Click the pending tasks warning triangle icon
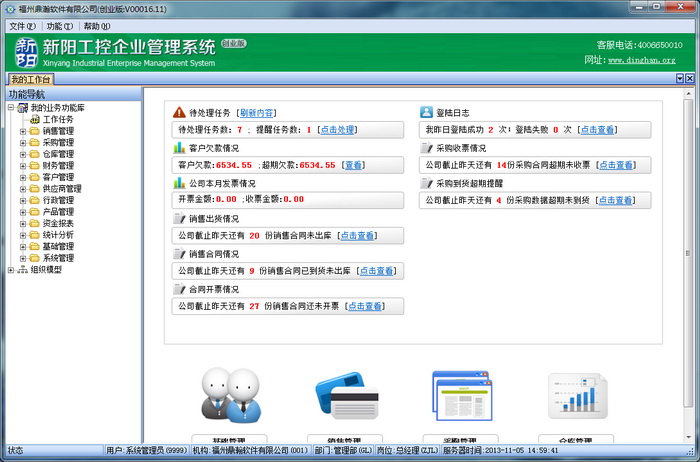The height and width of the screenshot is (462, 700). (179, 112)
